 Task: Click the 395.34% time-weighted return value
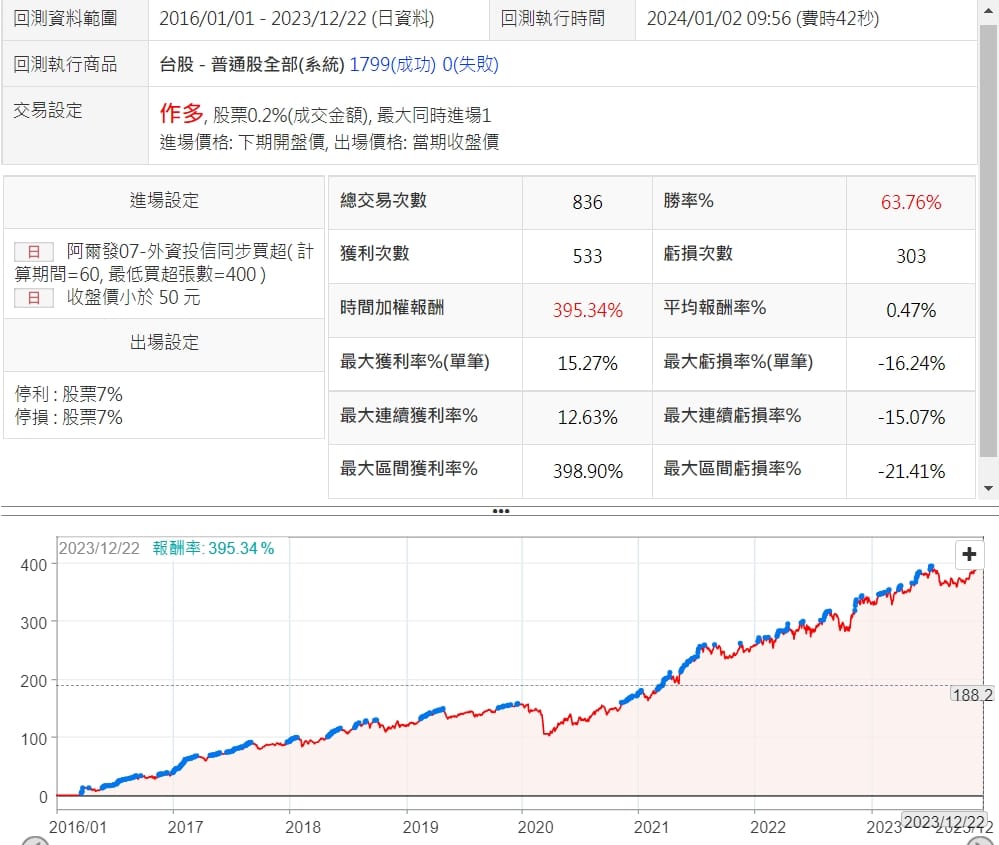[x=587, y=310]
